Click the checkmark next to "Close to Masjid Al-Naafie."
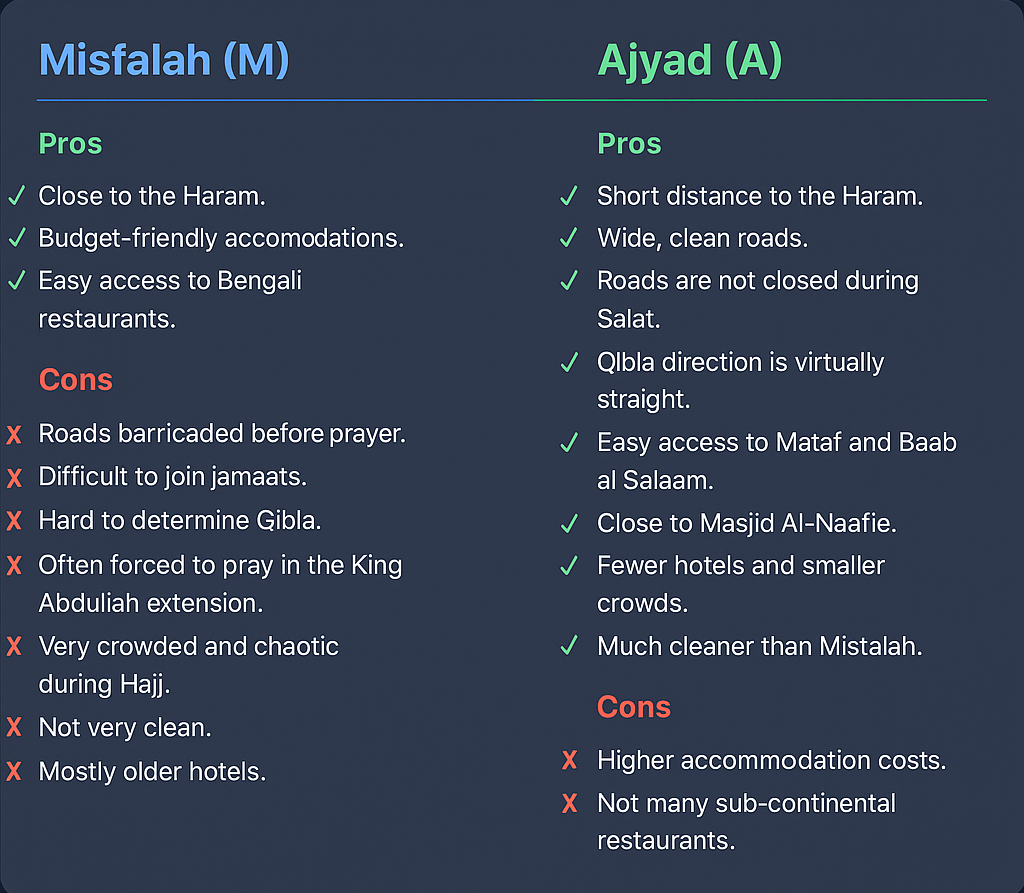Screen dimensions: 1024x893 569,523
